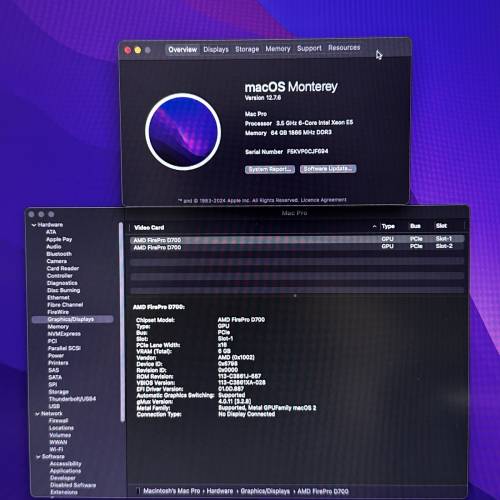
Task: Select FireWire in the sidebar
Action: [x=58, y=312]
